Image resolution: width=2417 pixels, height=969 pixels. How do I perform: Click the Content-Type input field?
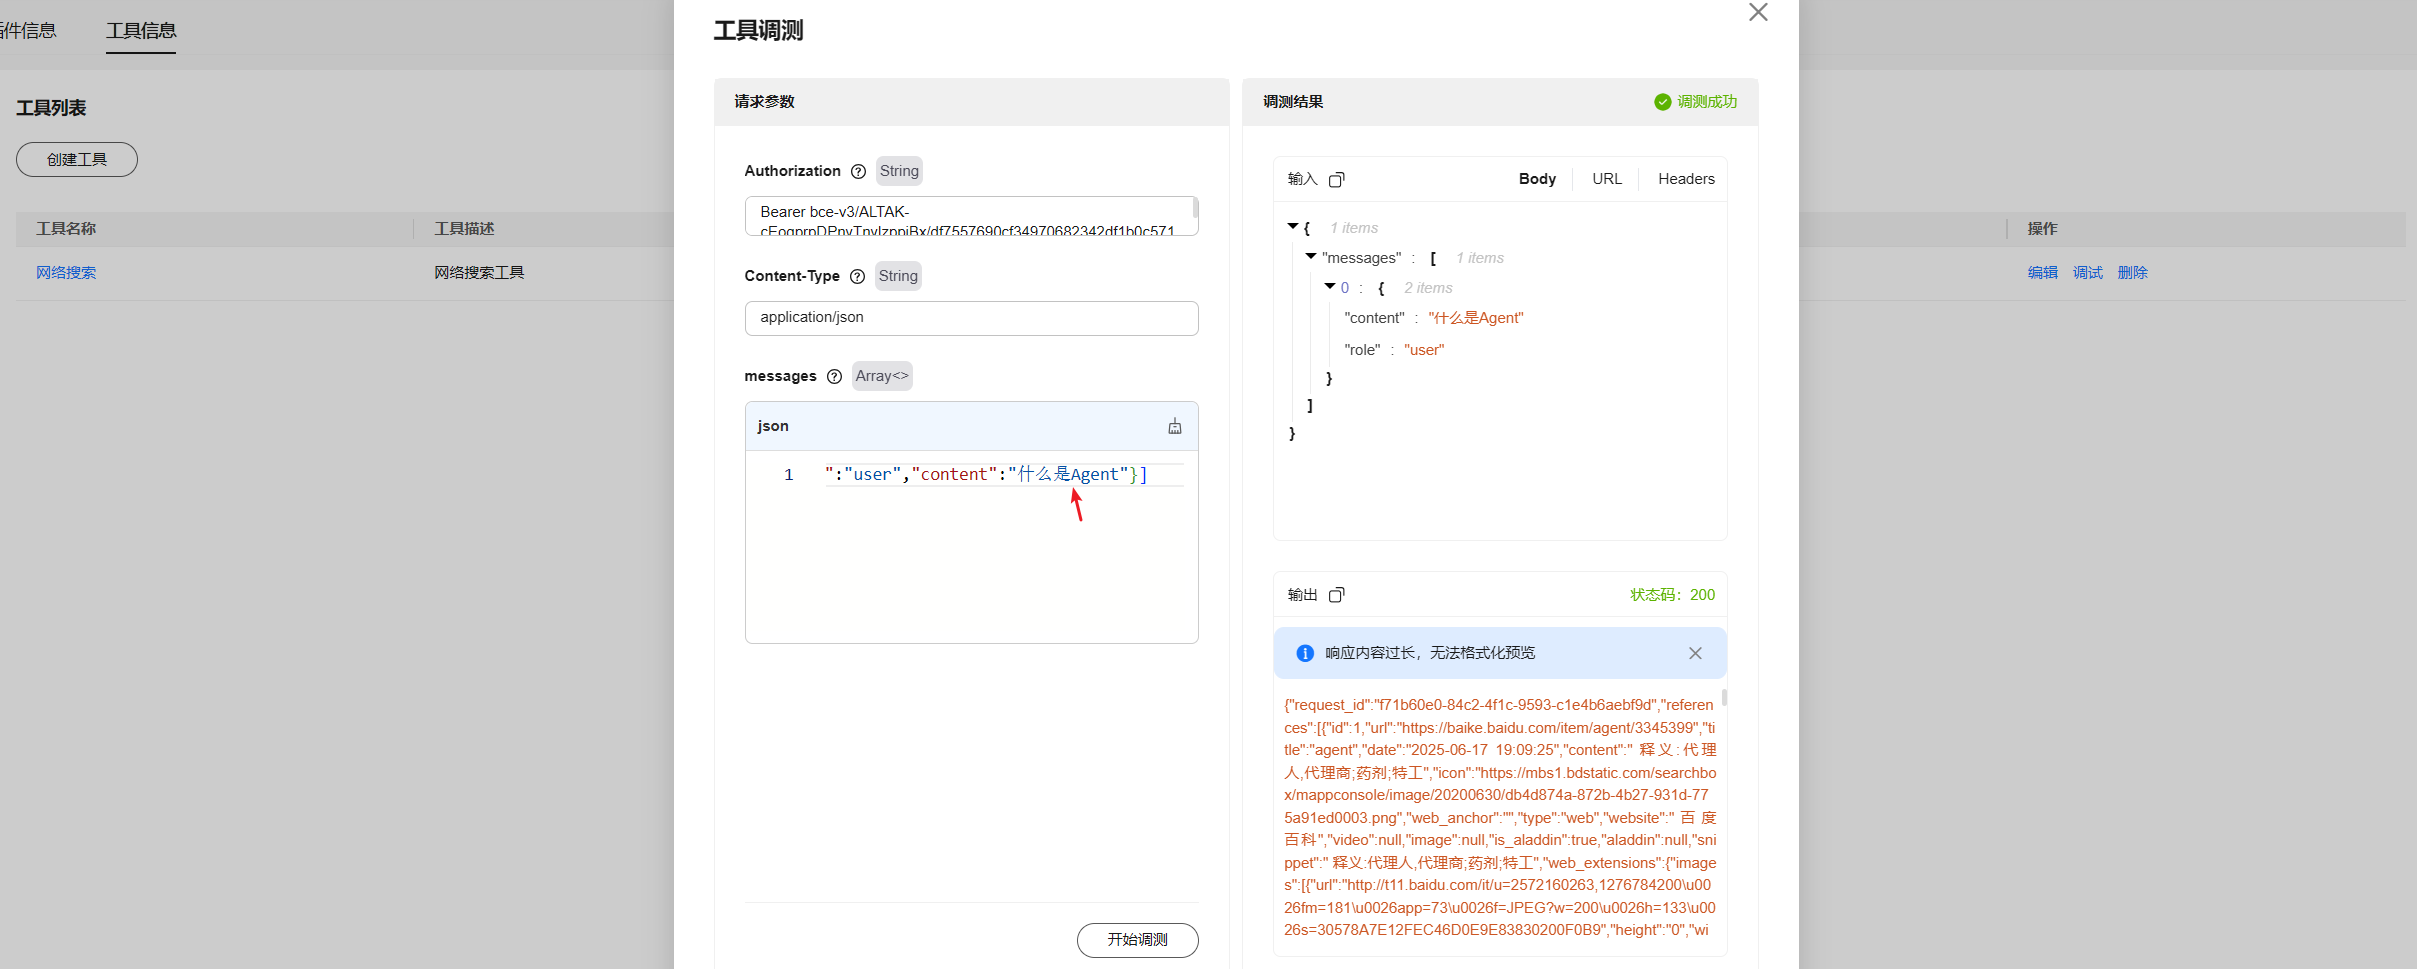[971, 318]
